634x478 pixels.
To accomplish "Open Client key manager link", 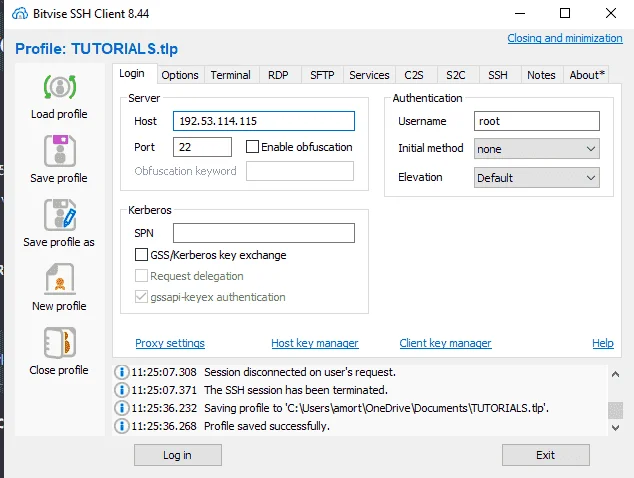I will (445, 343).
